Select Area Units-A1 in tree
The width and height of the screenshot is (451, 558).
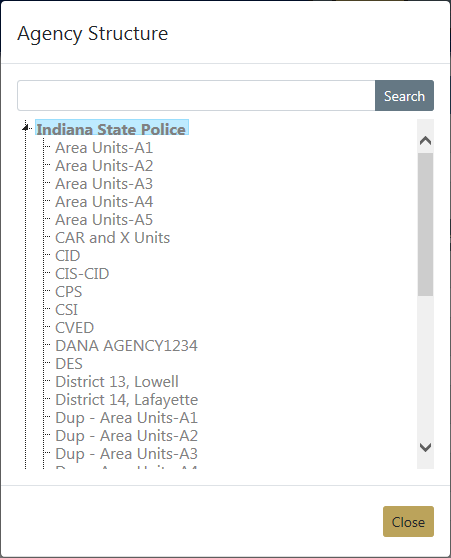click(x=104, y=148)
